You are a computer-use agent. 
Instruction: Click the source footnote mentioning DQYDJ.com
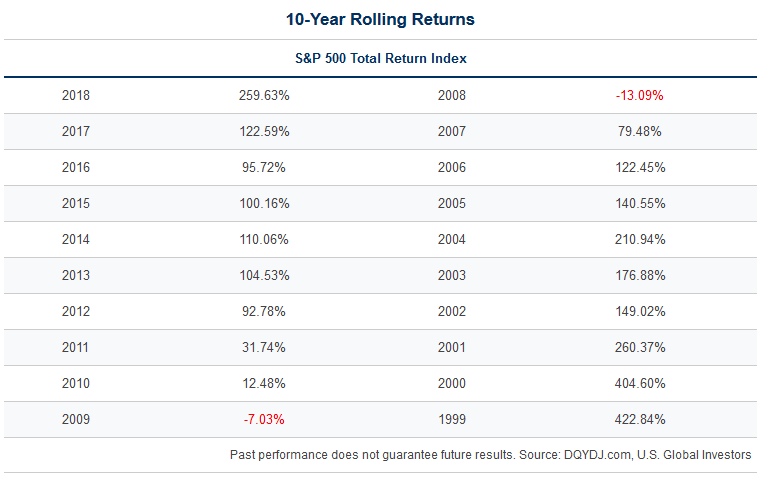pyautogui.click(x=490, y=455)
